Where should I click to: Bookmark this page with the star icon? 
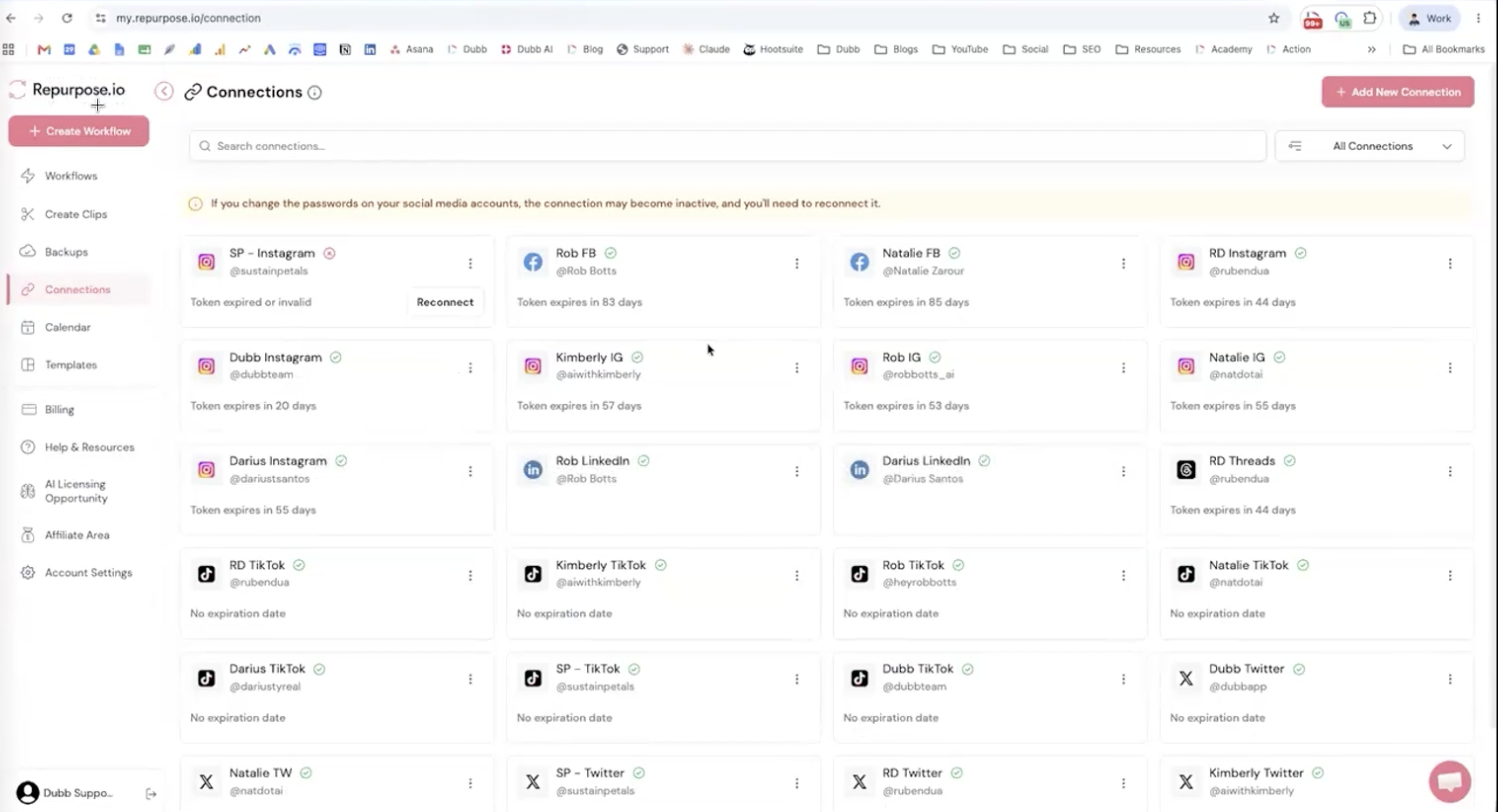click(1274, 18)
